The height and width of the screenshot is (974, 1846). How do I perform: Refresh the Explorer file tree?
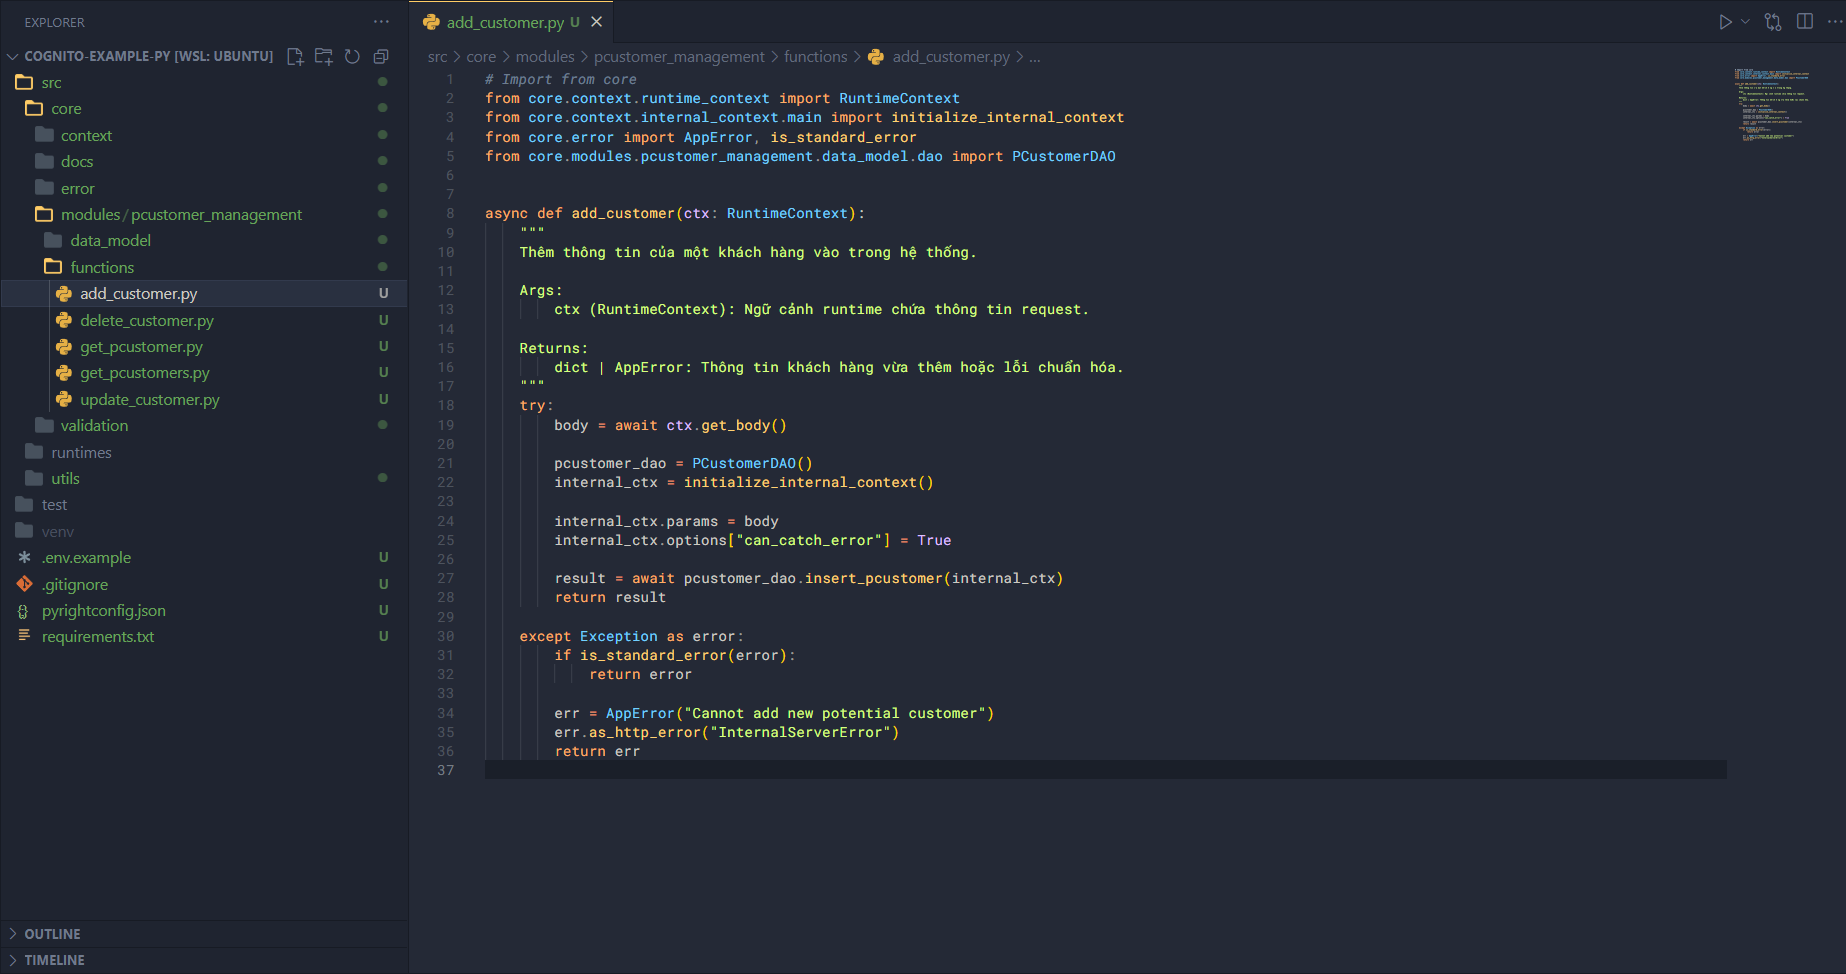(x=352, y=57)
